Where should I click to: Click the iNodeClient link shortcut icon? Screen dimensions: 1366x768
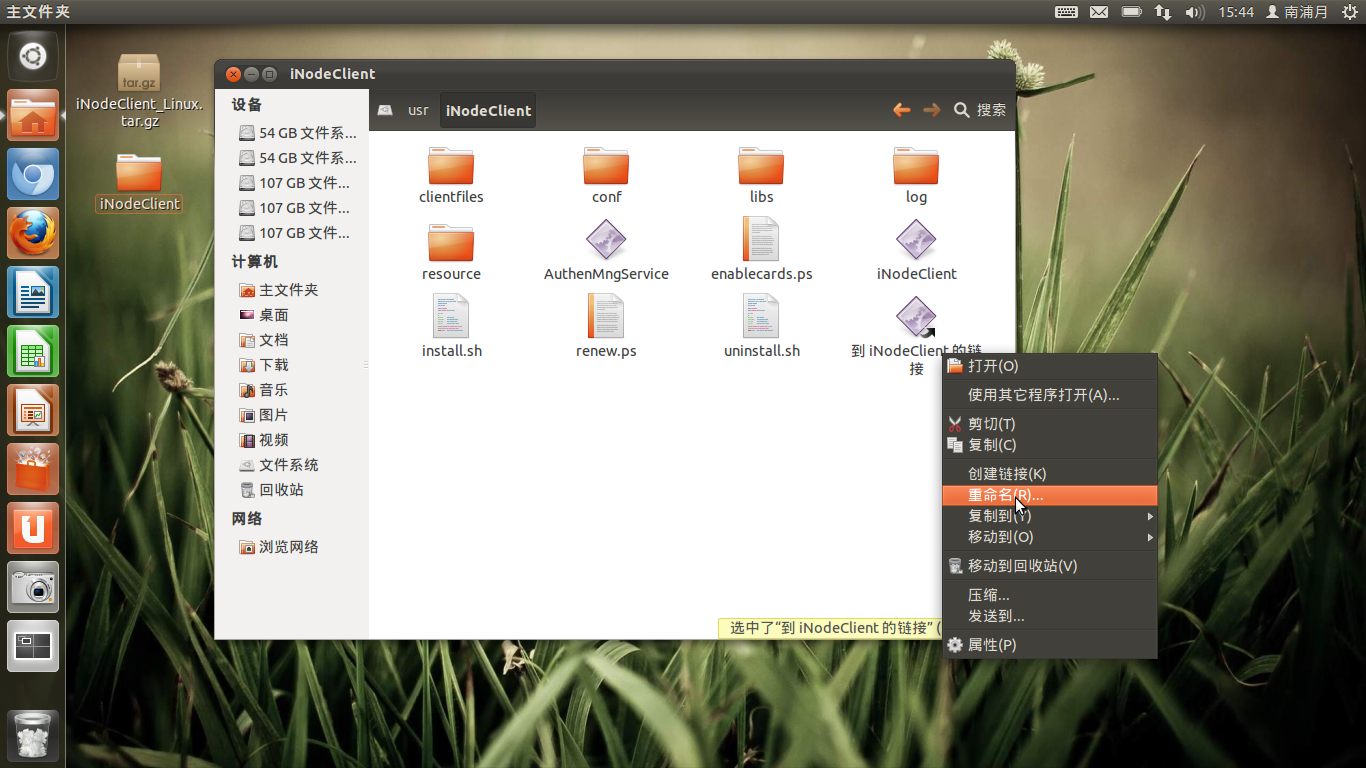pyautogui.click(x=916, y=317)
